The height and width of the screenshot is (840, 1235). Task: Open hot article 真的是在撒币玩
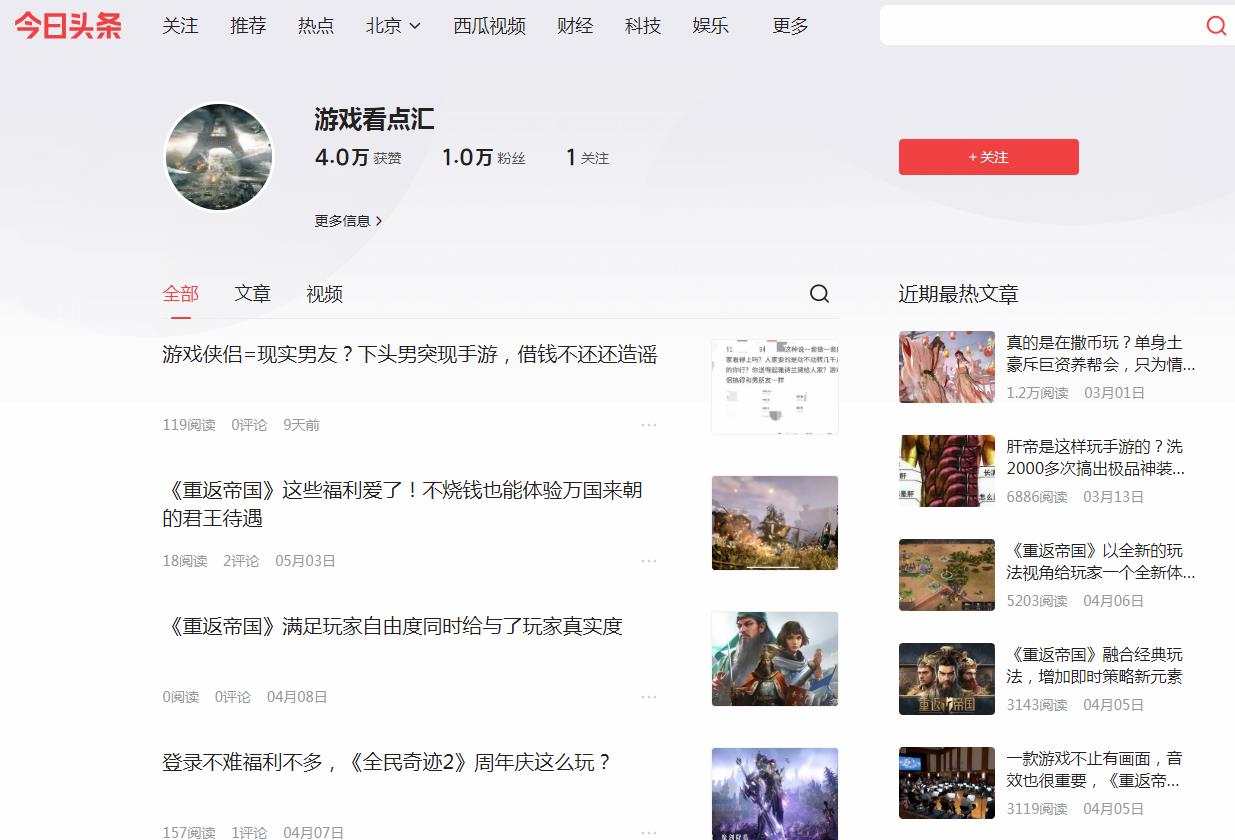(1101, 354)
